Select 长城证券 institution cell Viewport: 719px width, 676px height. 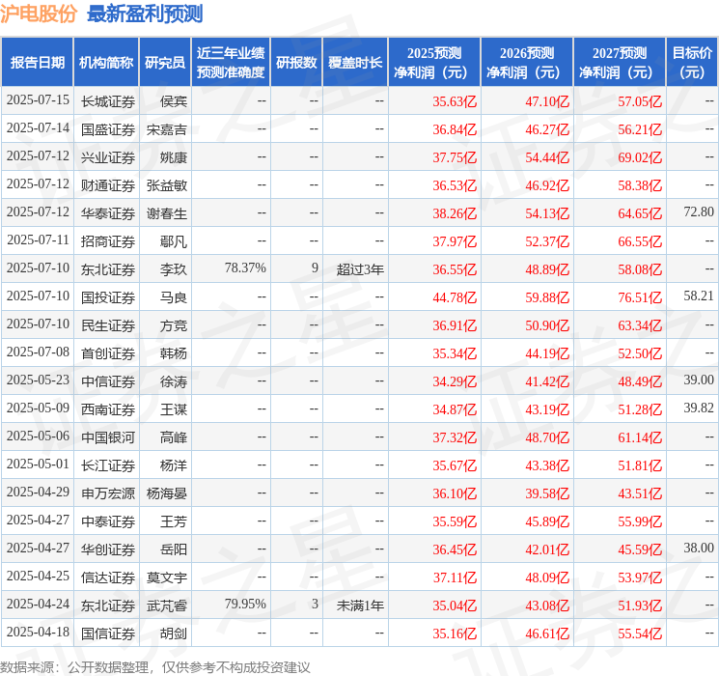pyautogui.click(x=108, y=101)
